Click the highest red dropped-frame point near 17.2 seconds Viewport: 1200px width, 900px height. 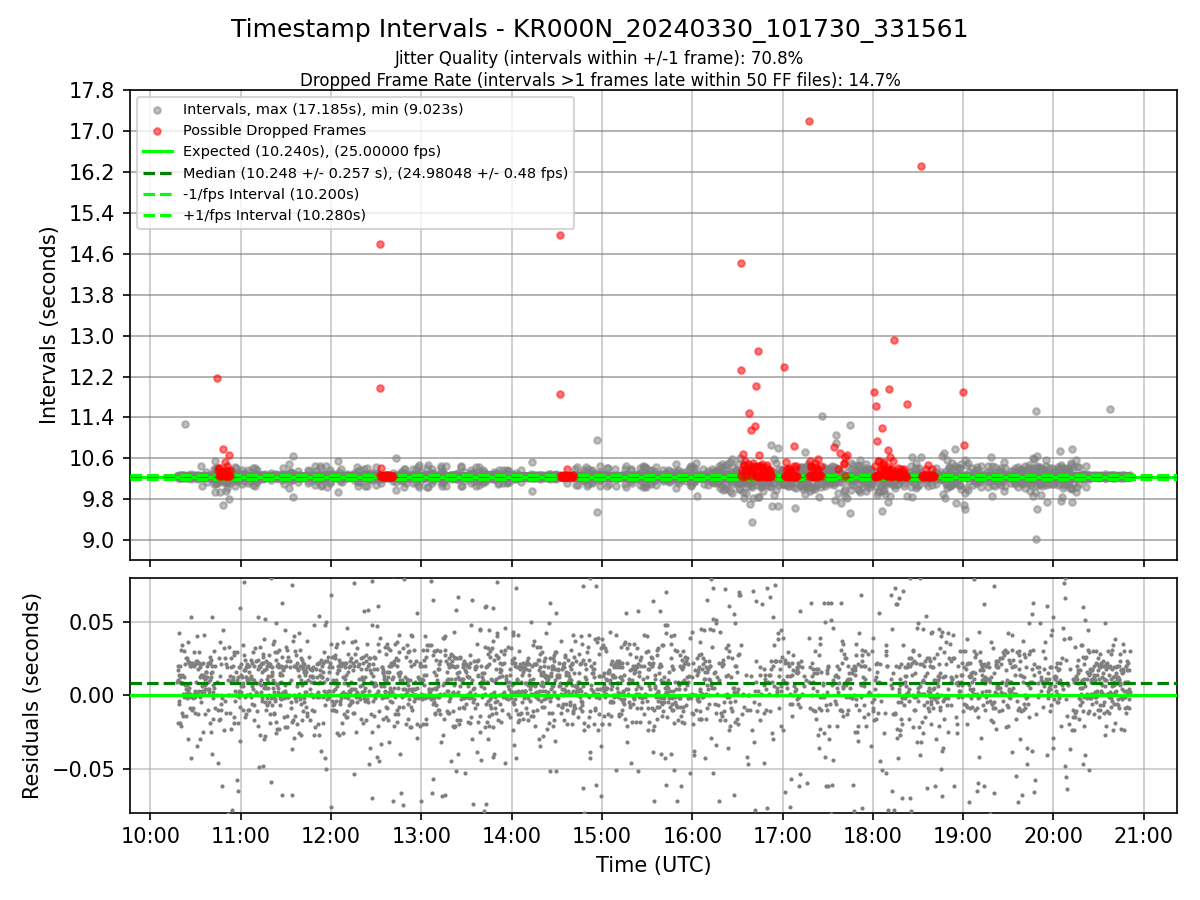click(x=809, y=122)
